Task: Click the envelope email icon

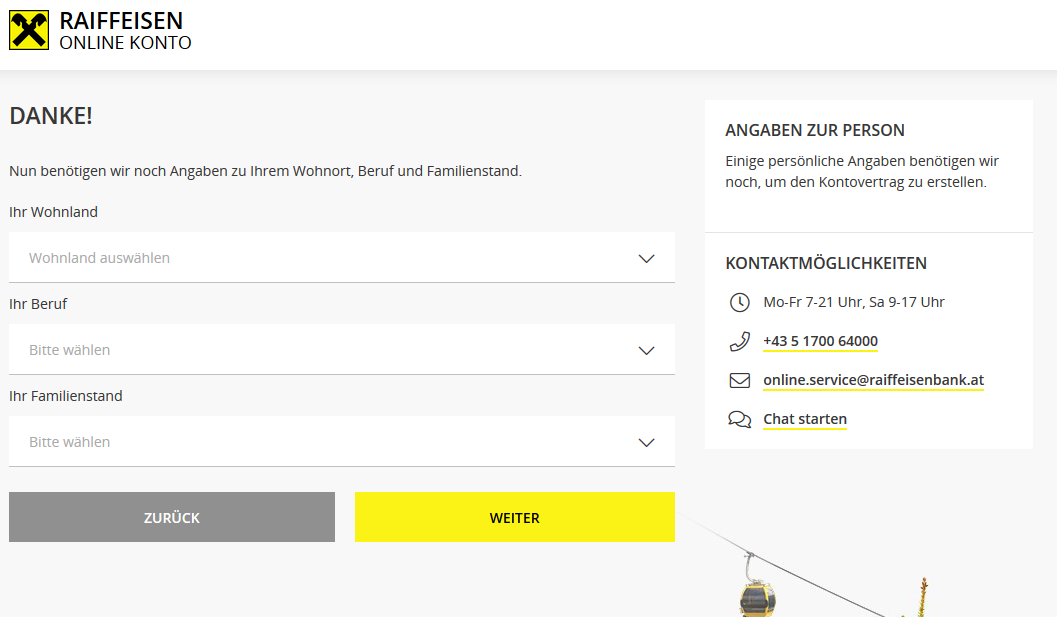Action: 739,380
